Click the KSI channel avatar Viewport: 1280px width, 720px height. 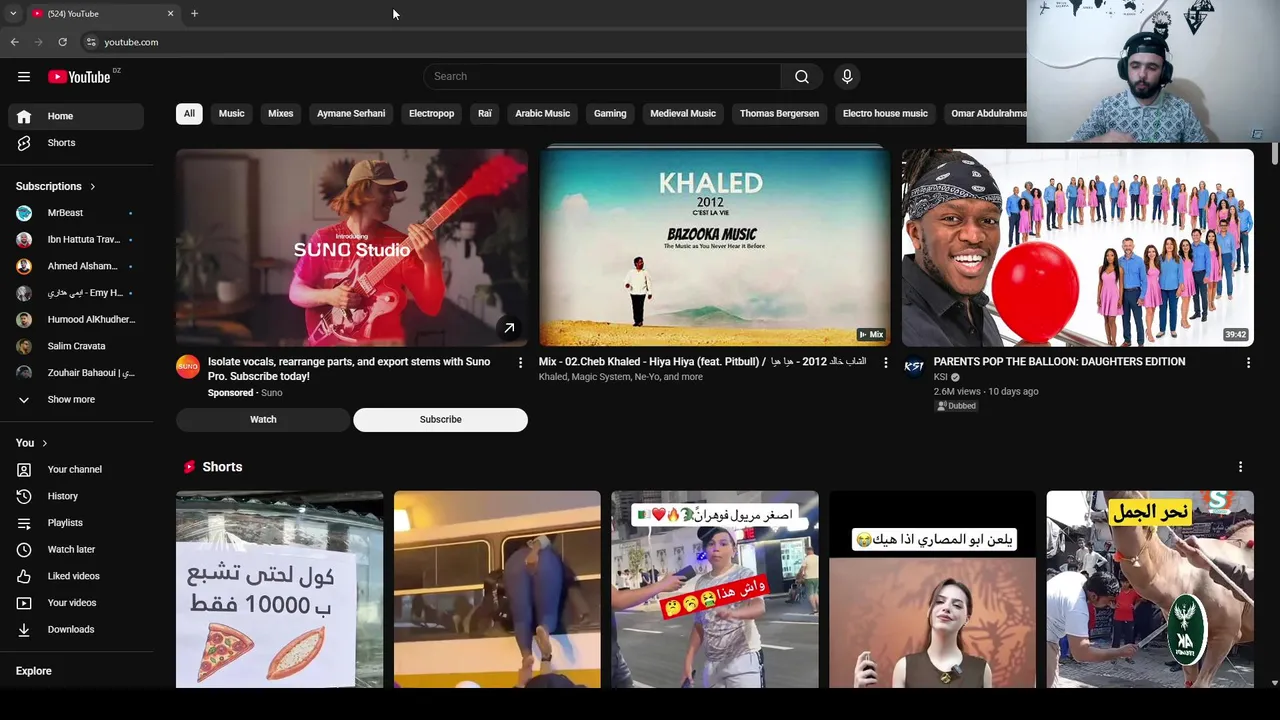click(x=913, y=366)
